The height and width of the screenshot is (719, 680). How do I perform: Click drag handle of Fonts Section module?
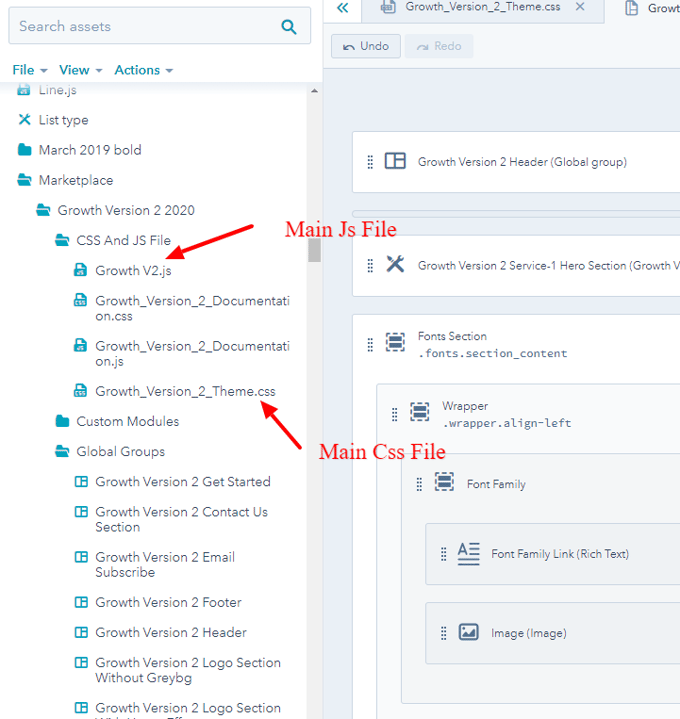click(370, 344)
